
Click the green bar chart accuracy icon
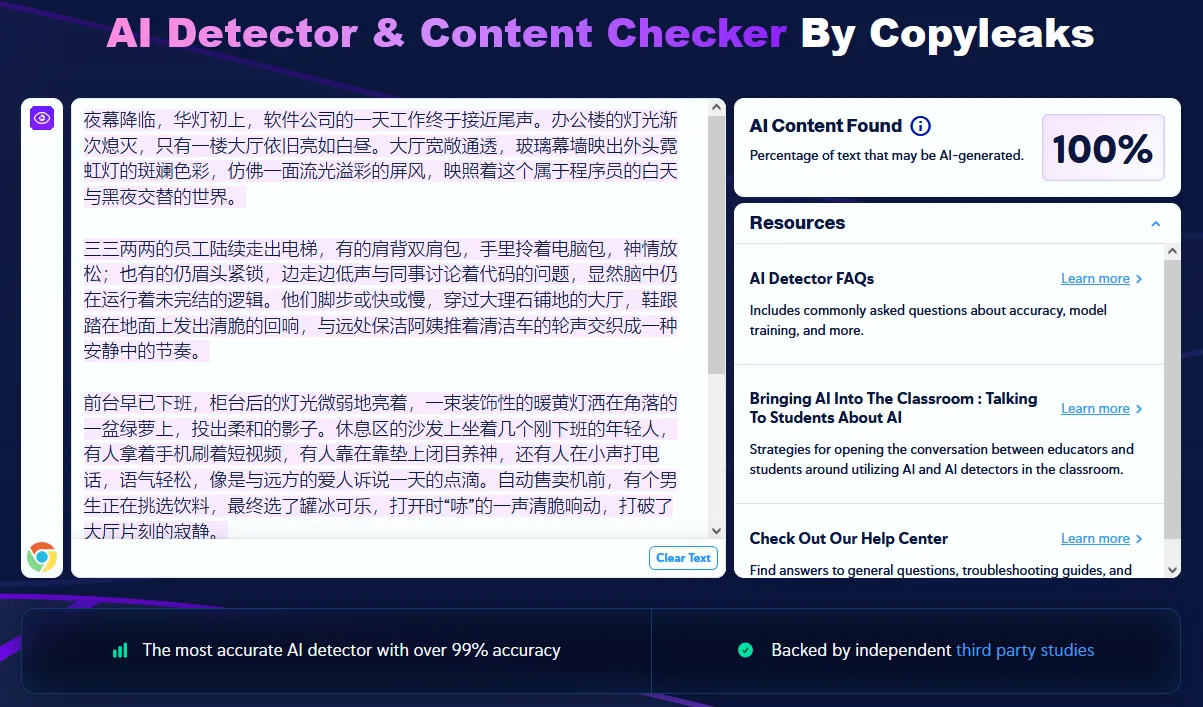[x=120, y=650]
